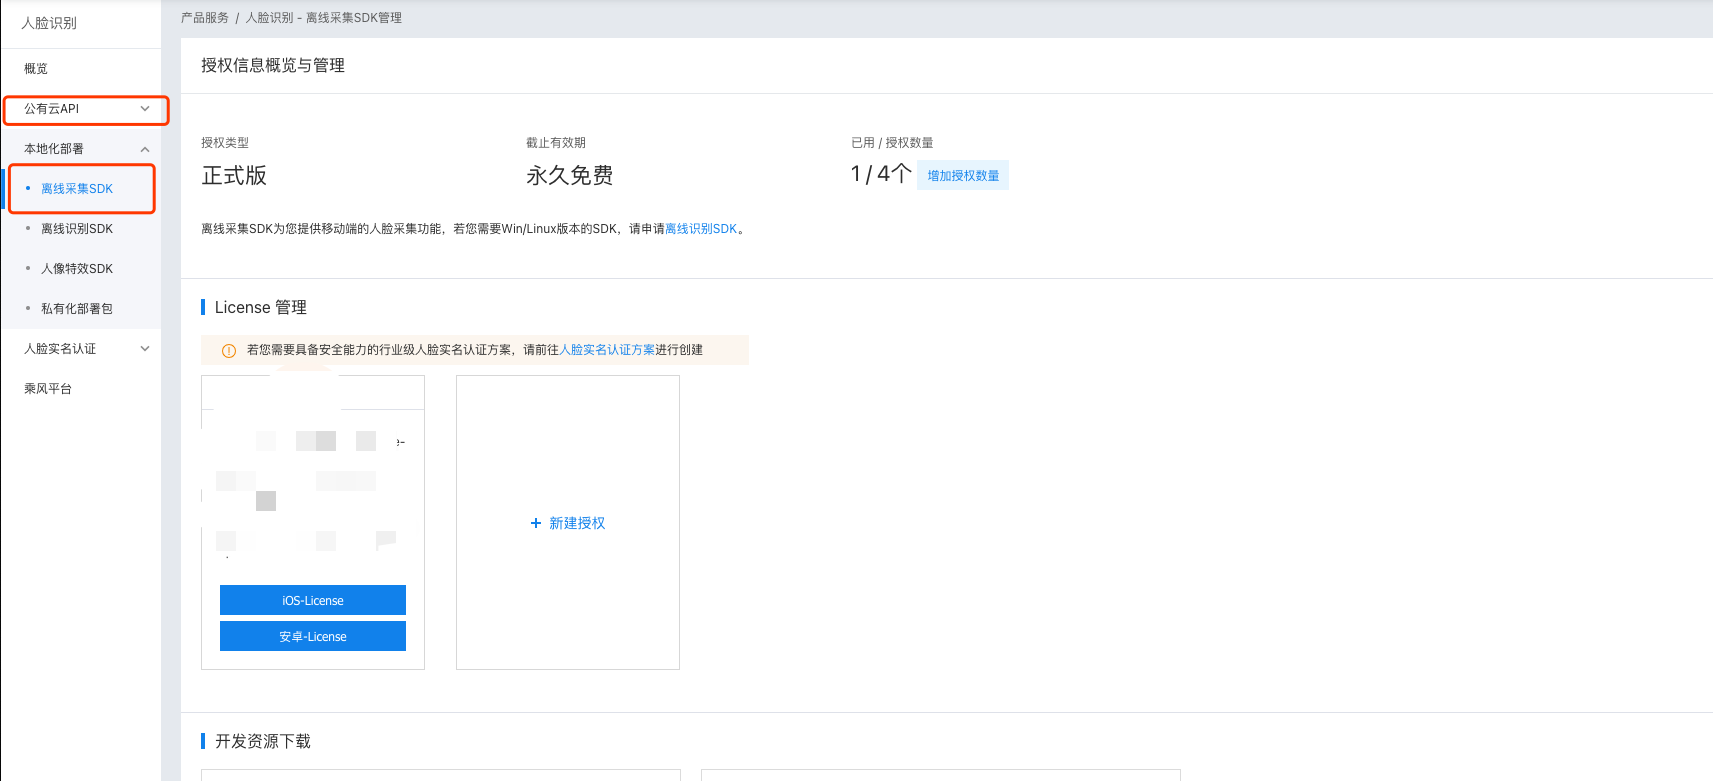This screenshot has height=781, width=1713.
Task: Click the 正式版 authorization type value
Action: click(234, 175)
